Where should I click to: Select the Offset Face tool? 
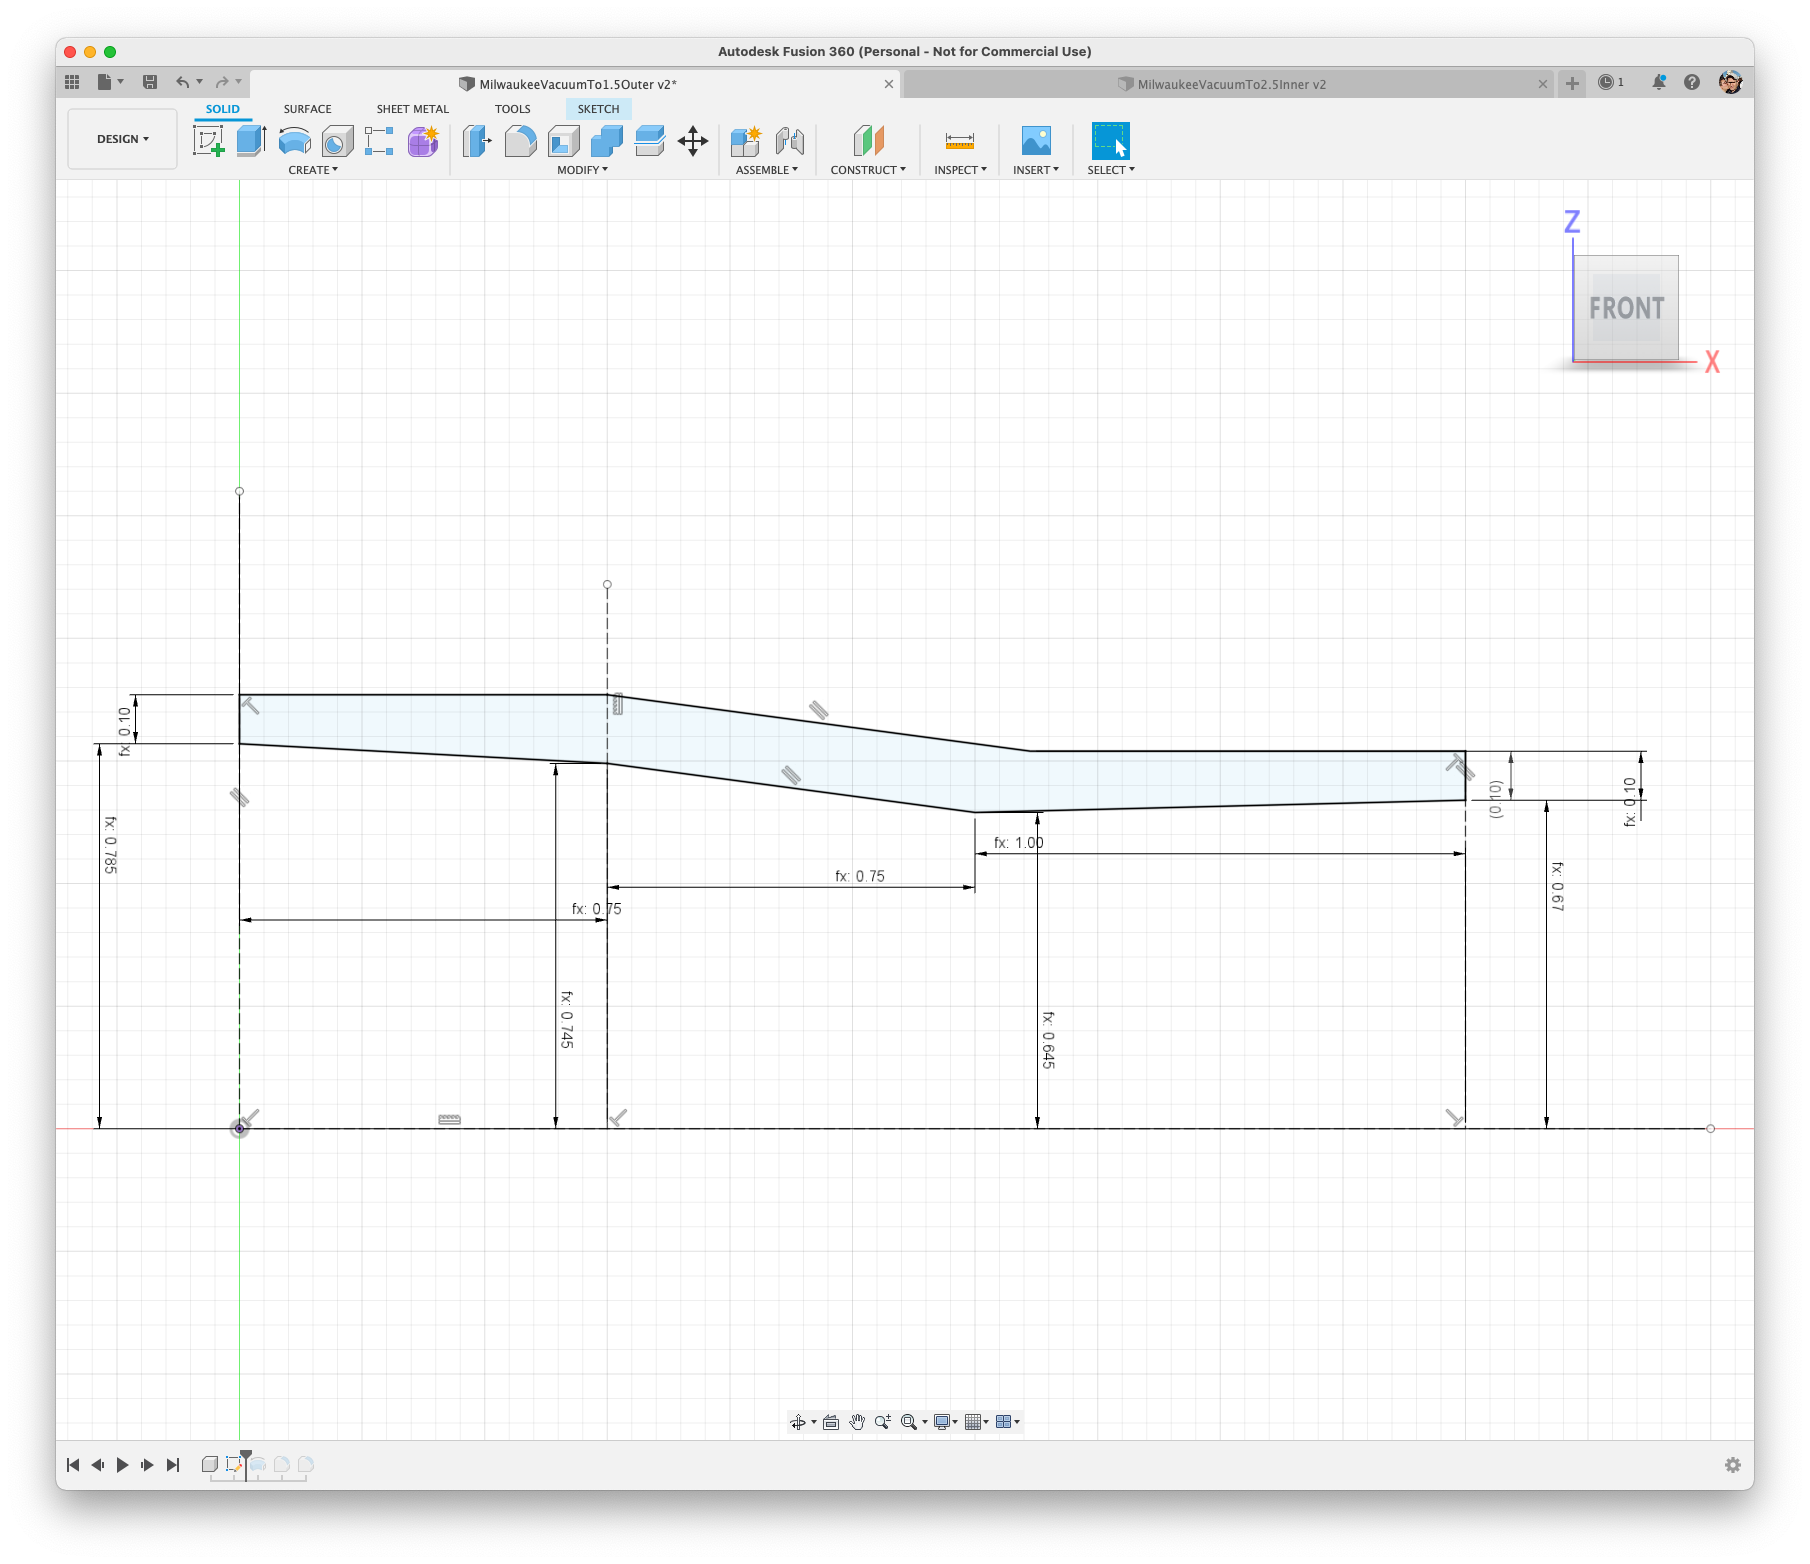[x=650, y=141]
